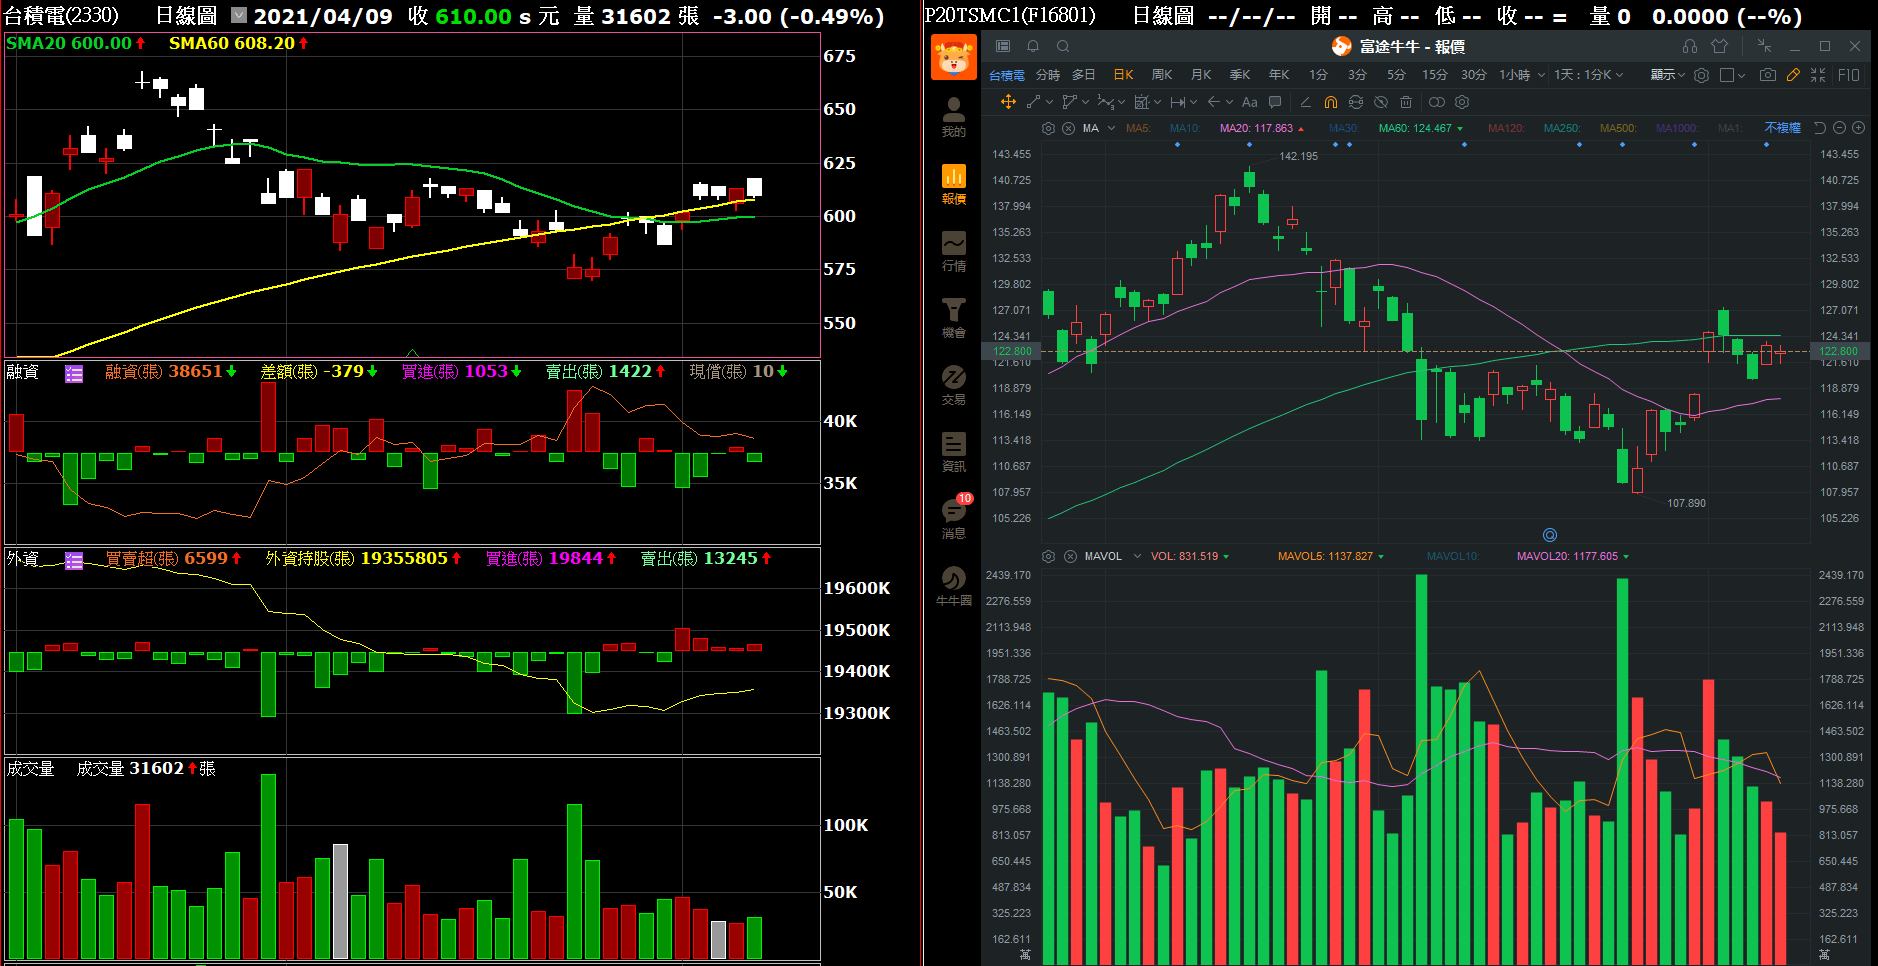Screen dimensions: 1878x966
Task: Click the F10 company info button
Action: (1849, 75)
